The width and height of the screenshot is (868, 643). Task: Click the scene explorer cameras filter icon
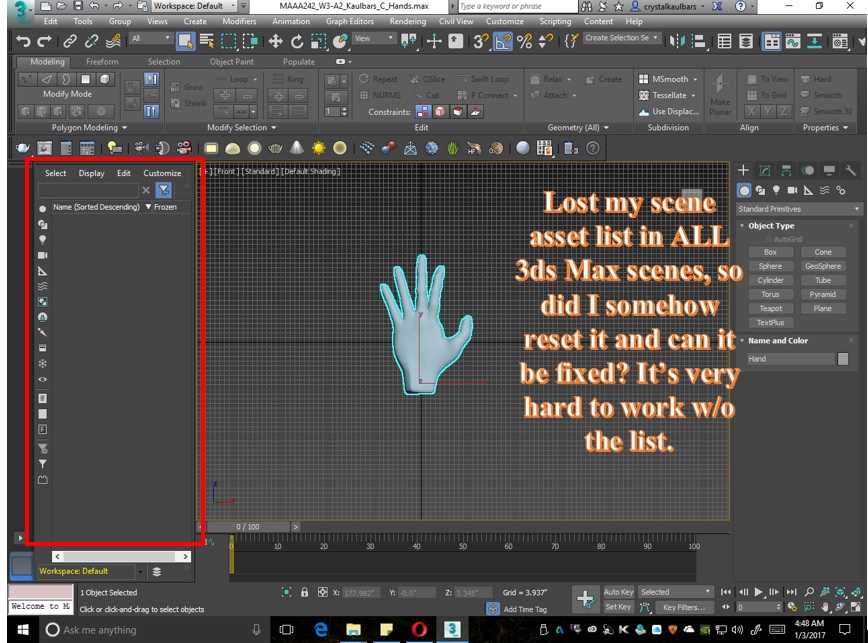42,255
